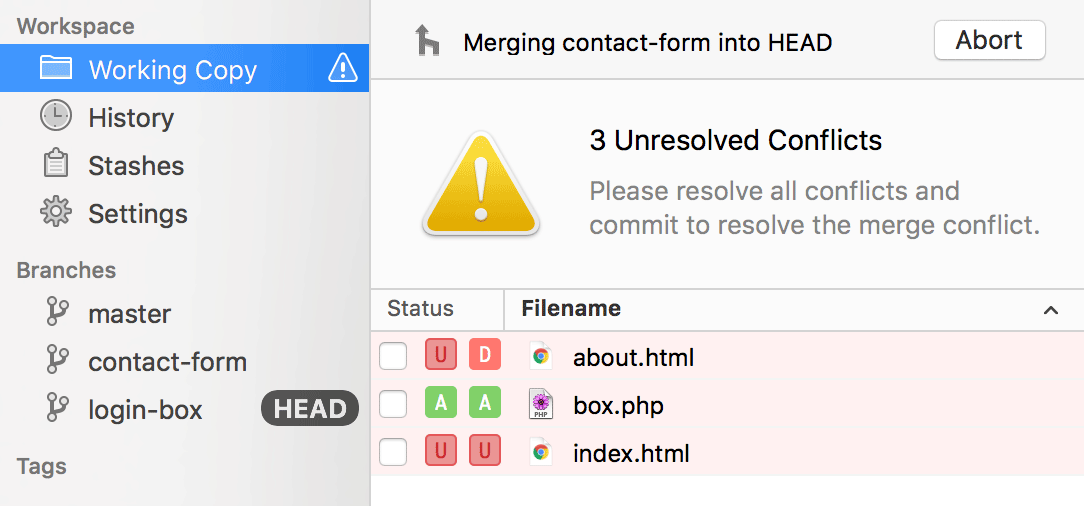Sort files by the Status column
1084x506 pixels.
pyautogui.click(x=420, y=309)
